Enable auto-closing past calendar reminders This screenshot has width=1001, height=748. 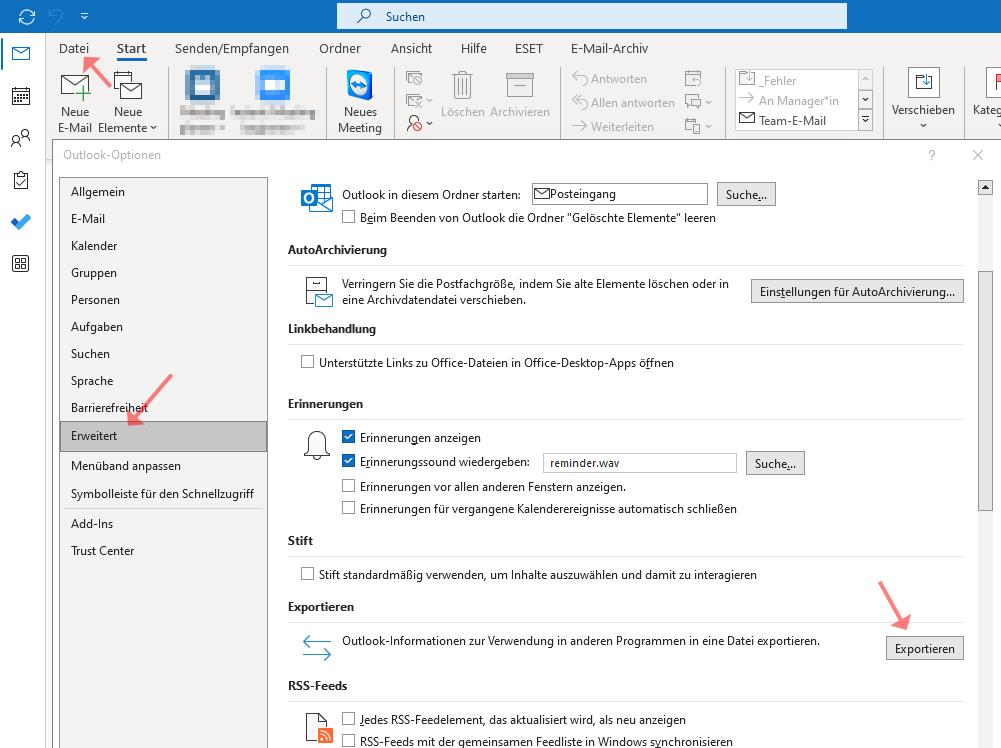pos(349,508)
